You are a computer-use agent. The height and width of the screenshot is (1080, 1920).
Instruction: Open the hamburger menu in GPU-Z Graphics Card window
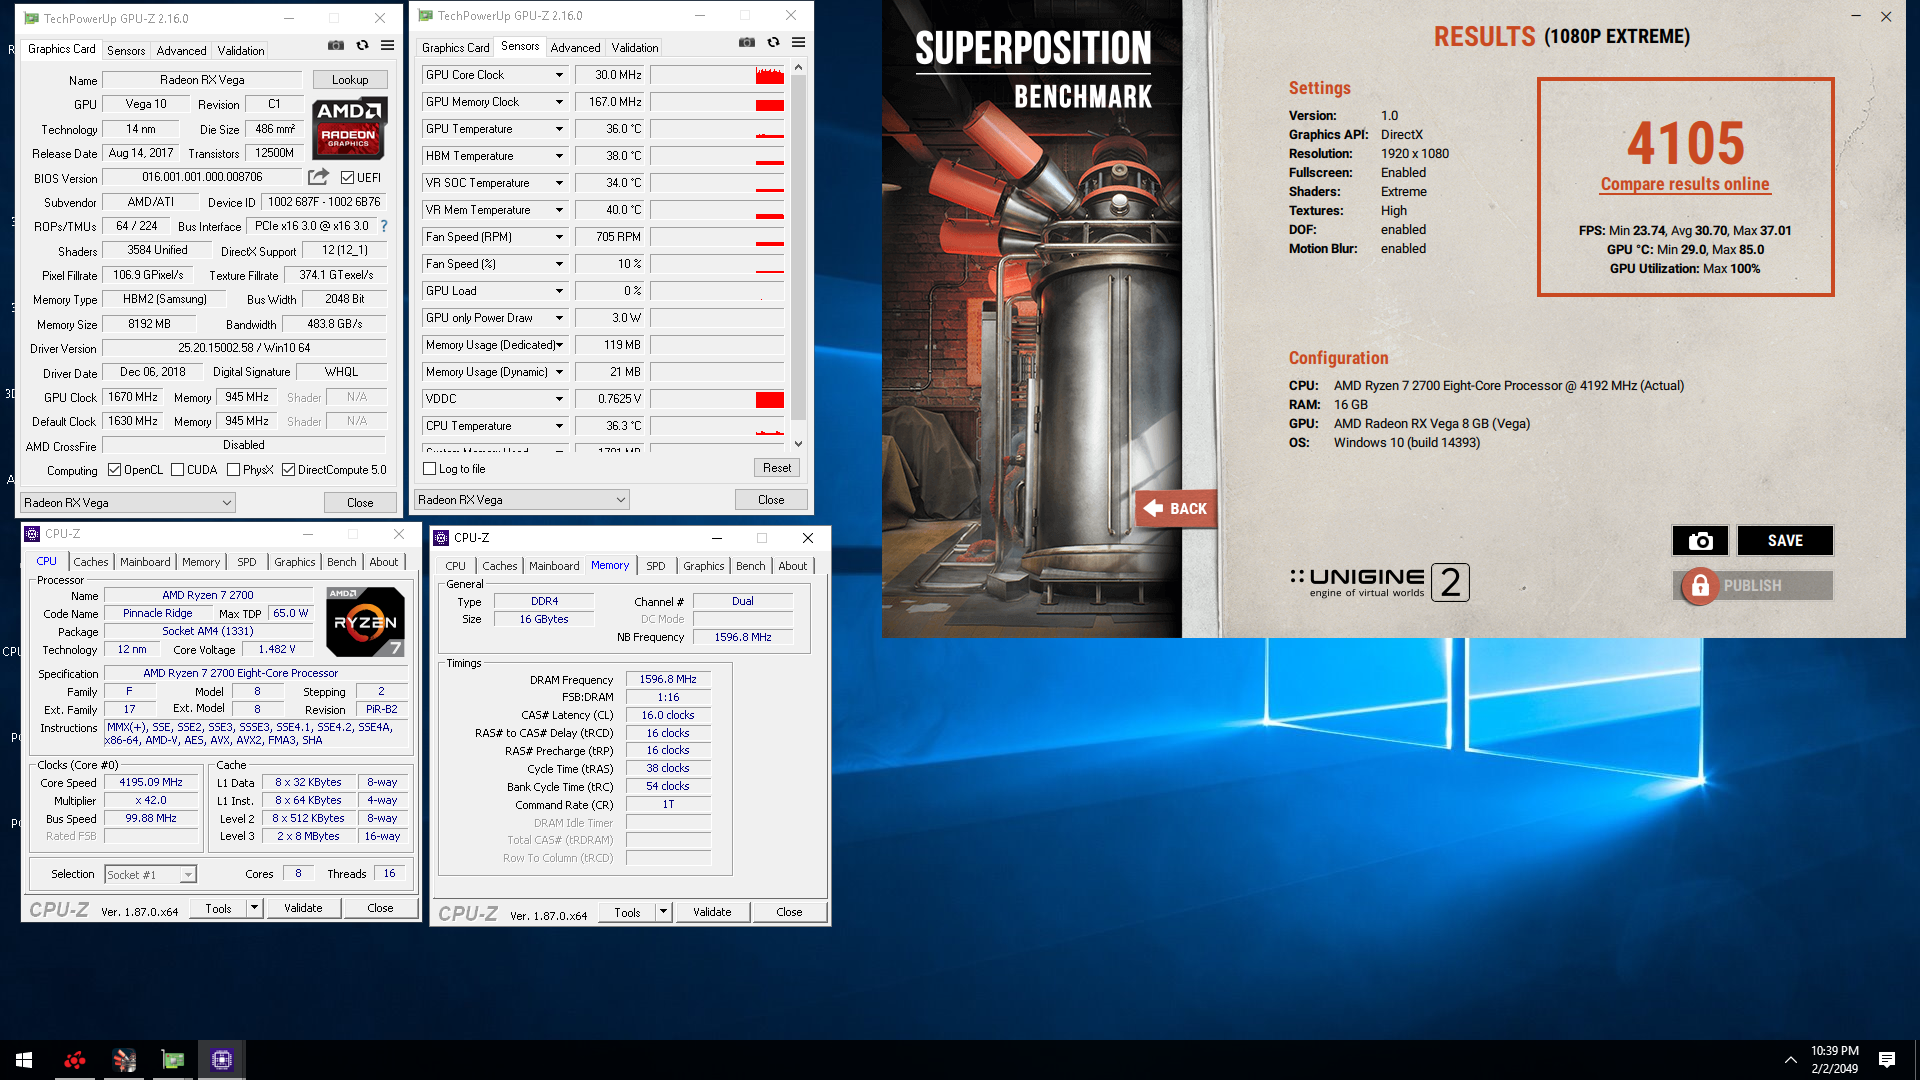tap(388, 45)
